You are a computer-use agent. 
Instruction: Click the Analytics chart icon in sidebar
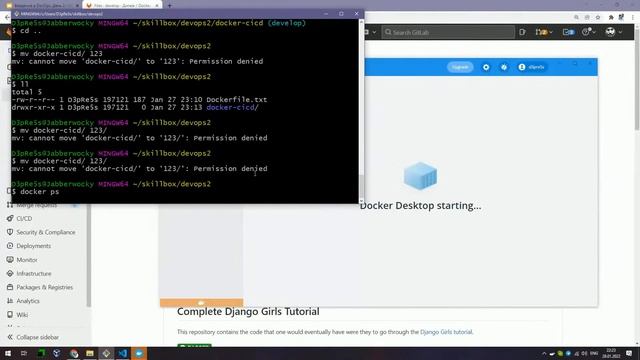(10, 301)
